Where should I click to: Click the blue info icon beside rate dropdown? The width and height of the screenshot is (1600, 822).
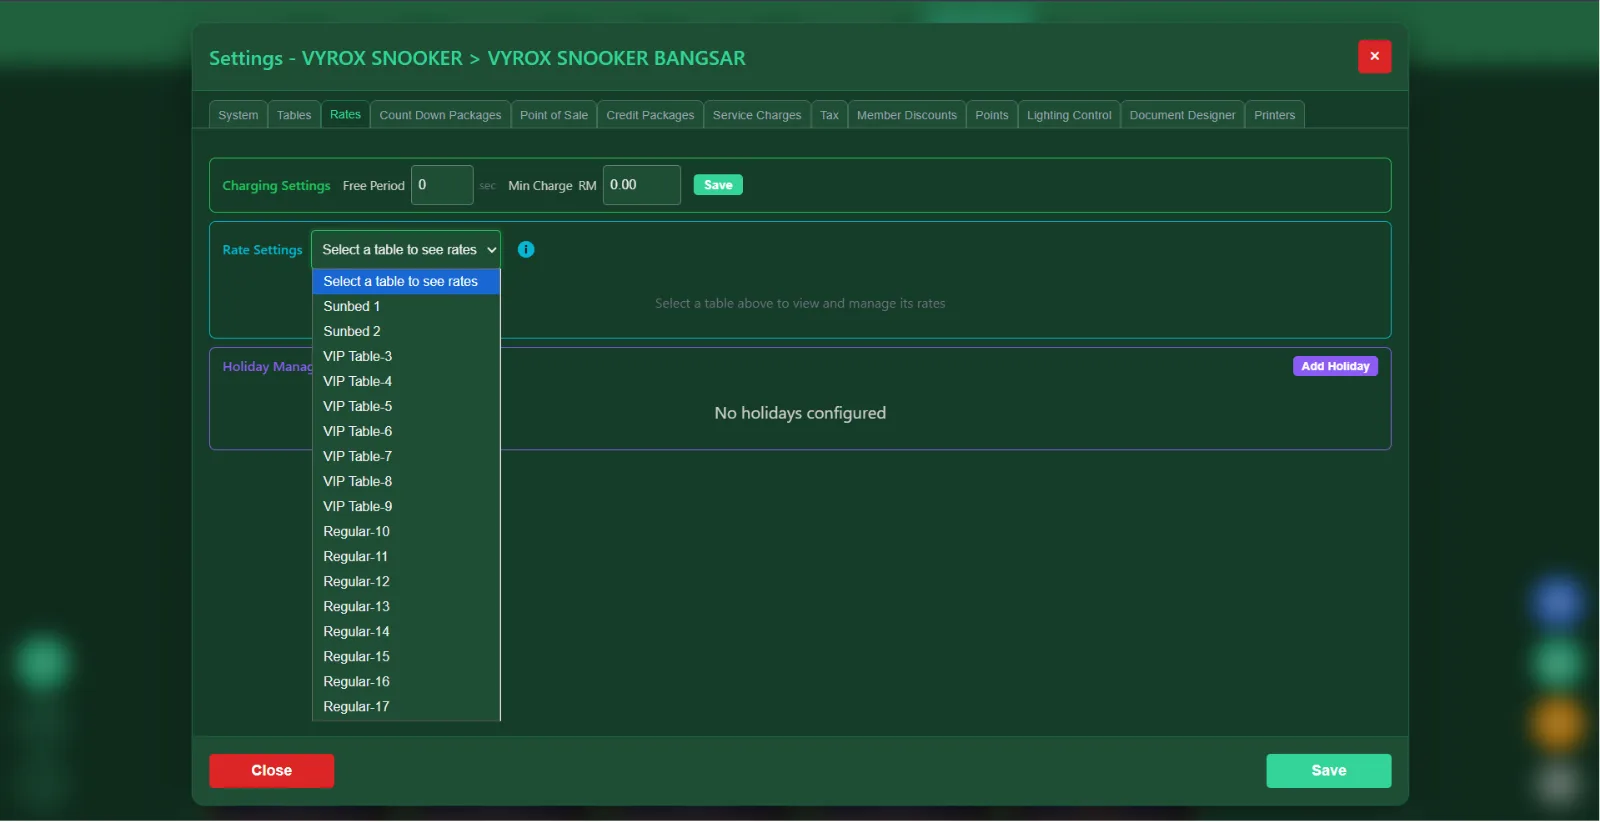(x=526, y=250)
